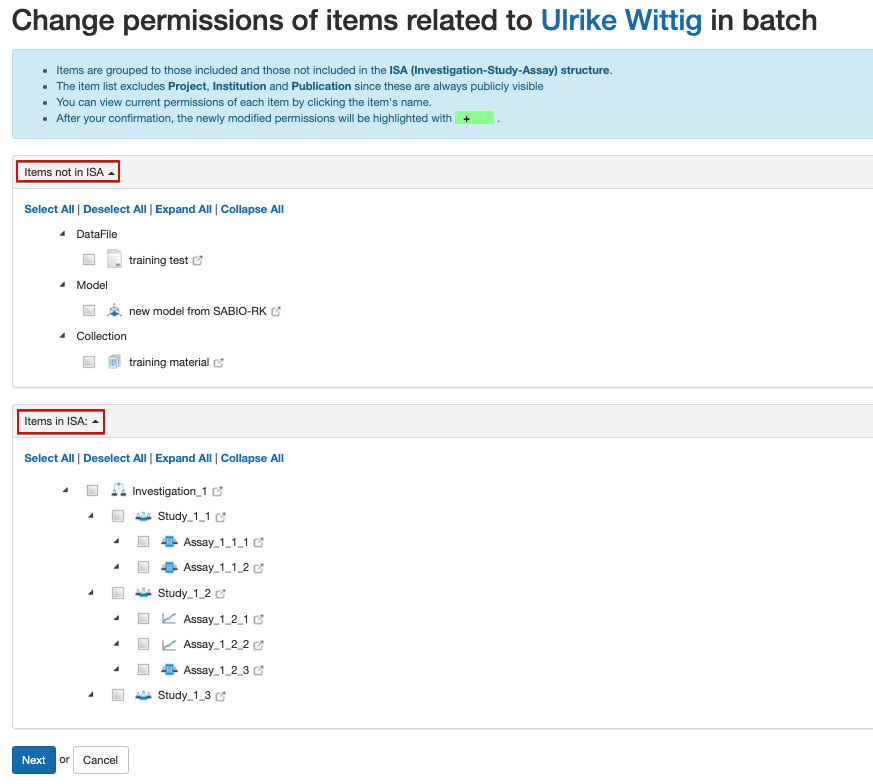Collapse the DataFile tree node
The height and width of the screenshot is (784, 873).
pyautogui.click(x=64, y=234)
